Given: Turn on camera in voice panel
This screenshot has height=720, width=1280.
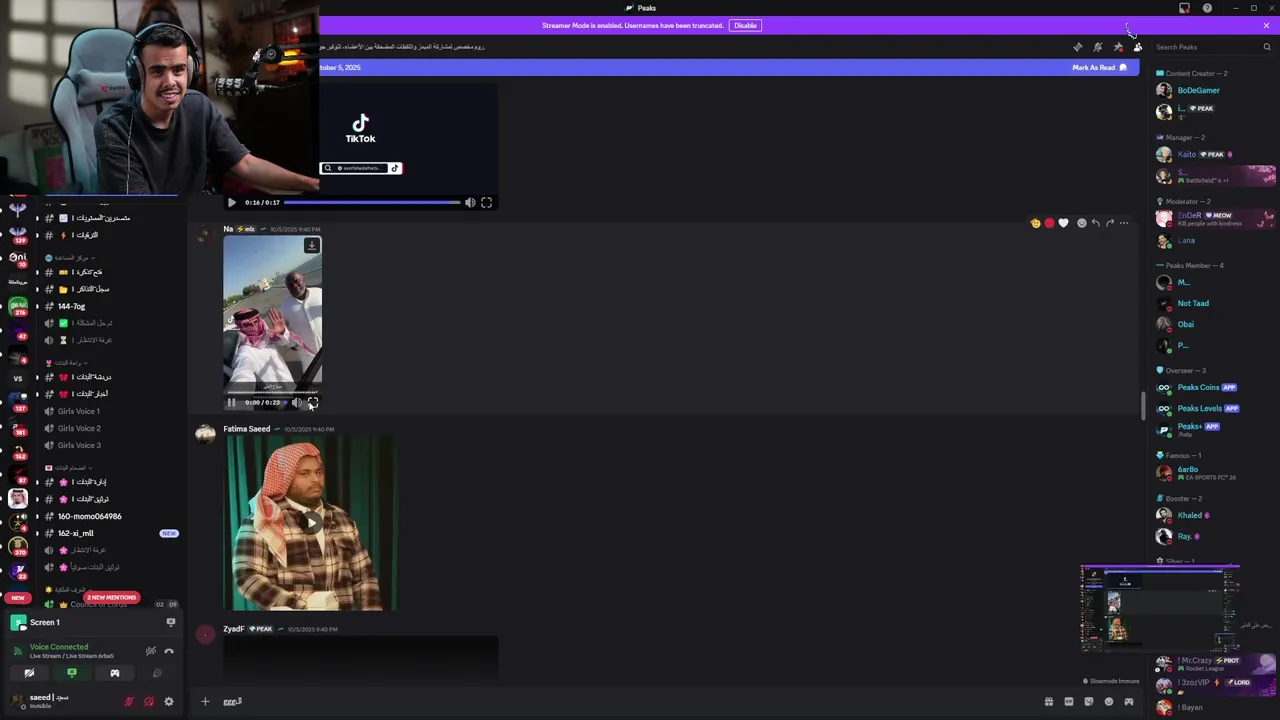Looking at the screenshot, I should tap(29, 673).
